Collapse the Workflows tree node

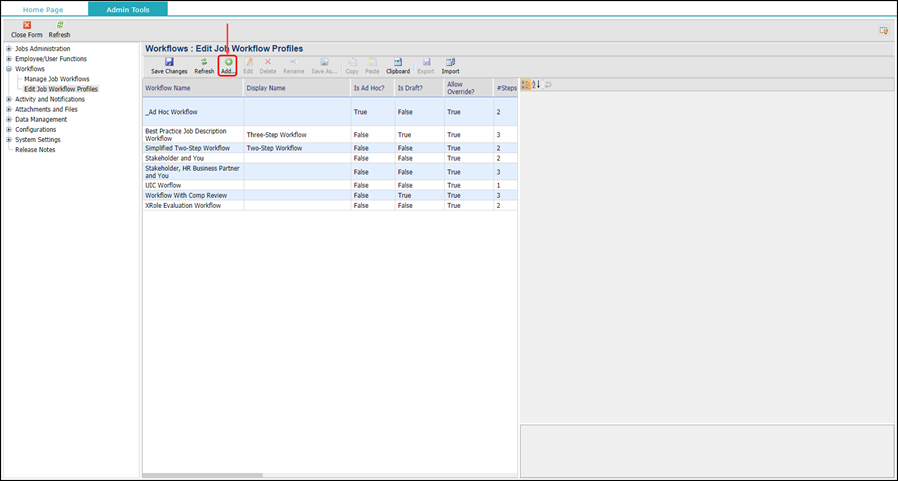tap(9, 69)
